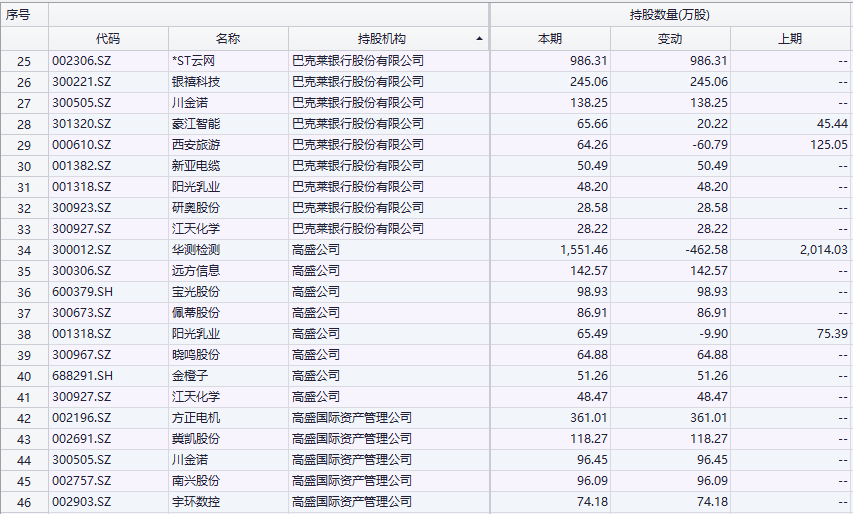Click stock code 002757.SZ
Viewport: 853px width, 514px height.
(82, 481)
